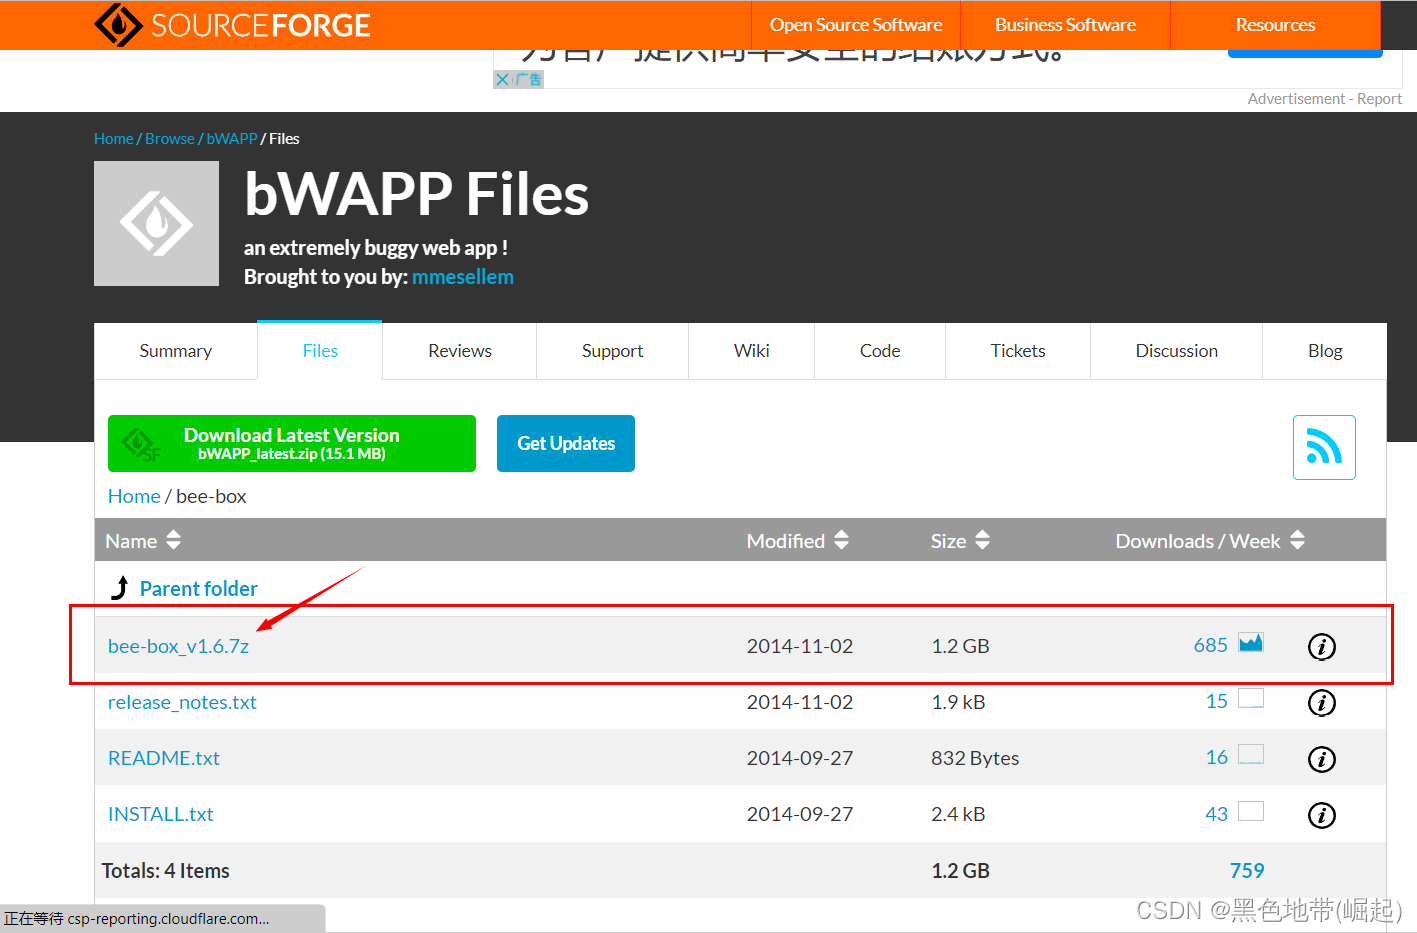The height and width of the screenshot is (933, 1417).
Task: View info icon for bee-box_v1.6.7z
Action: [1322, 647]
